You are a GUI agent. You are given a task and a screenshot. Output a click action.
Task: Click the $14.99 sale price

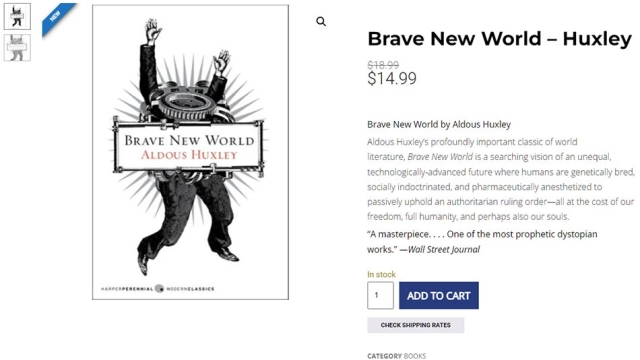click(392, 78)
